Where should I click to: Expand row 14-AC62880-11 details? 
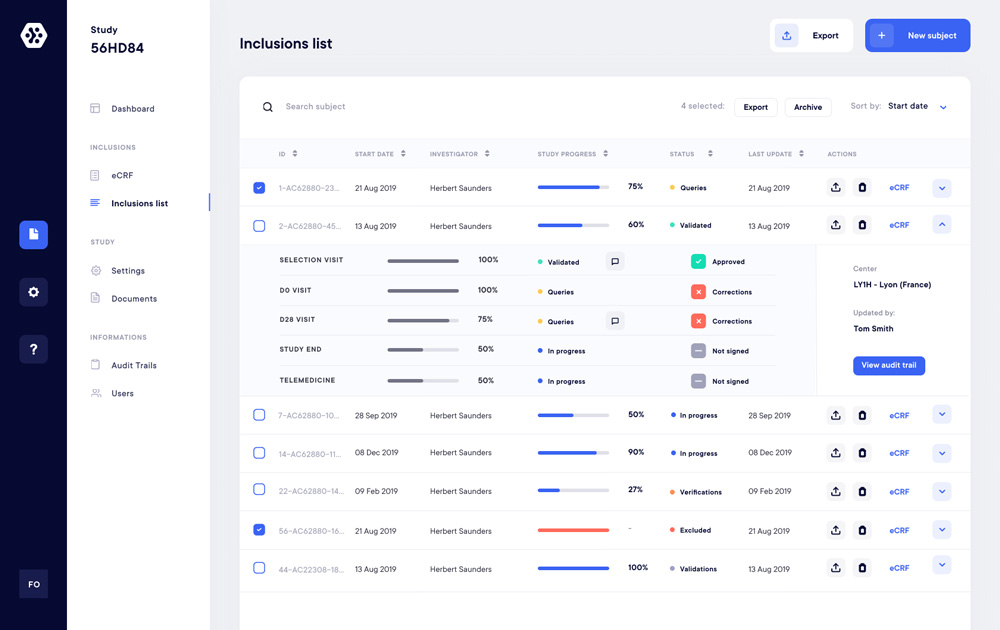tap(942, 453)
